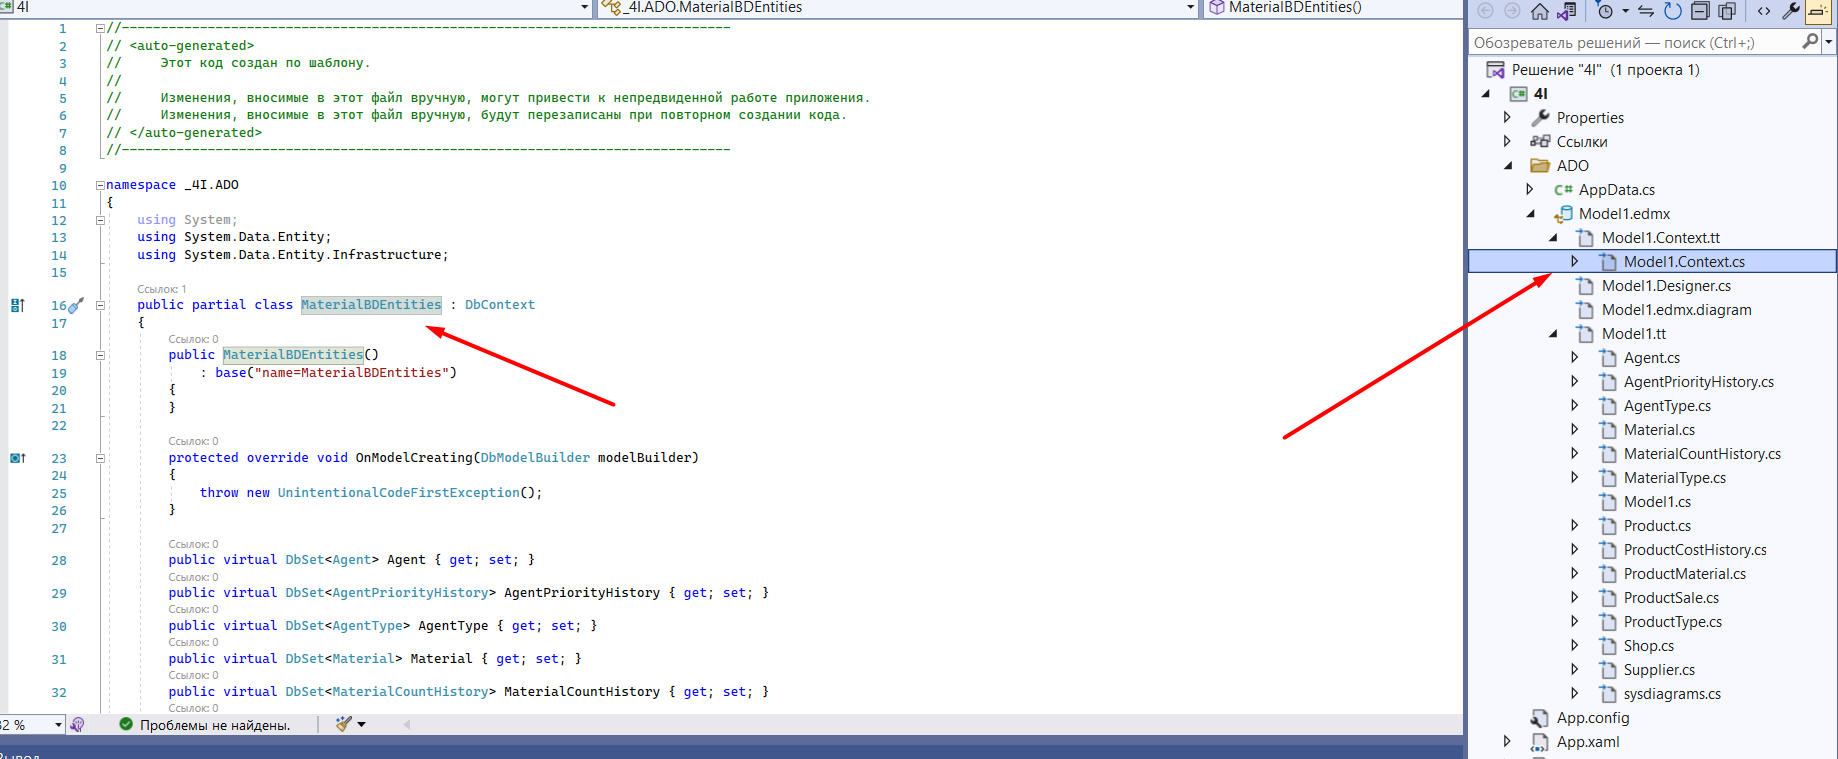Screen dimensions: 1838x759
Task: Click the ADO folder icon
Action: [x=1540, y=166]
